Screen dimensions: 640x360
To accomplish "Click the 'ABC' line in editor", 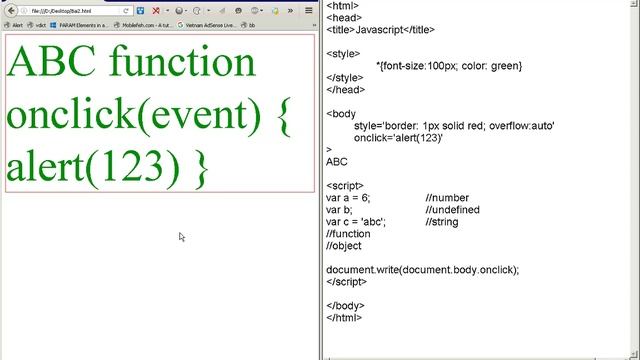I will pyautogui.click(x=337, y=162).
